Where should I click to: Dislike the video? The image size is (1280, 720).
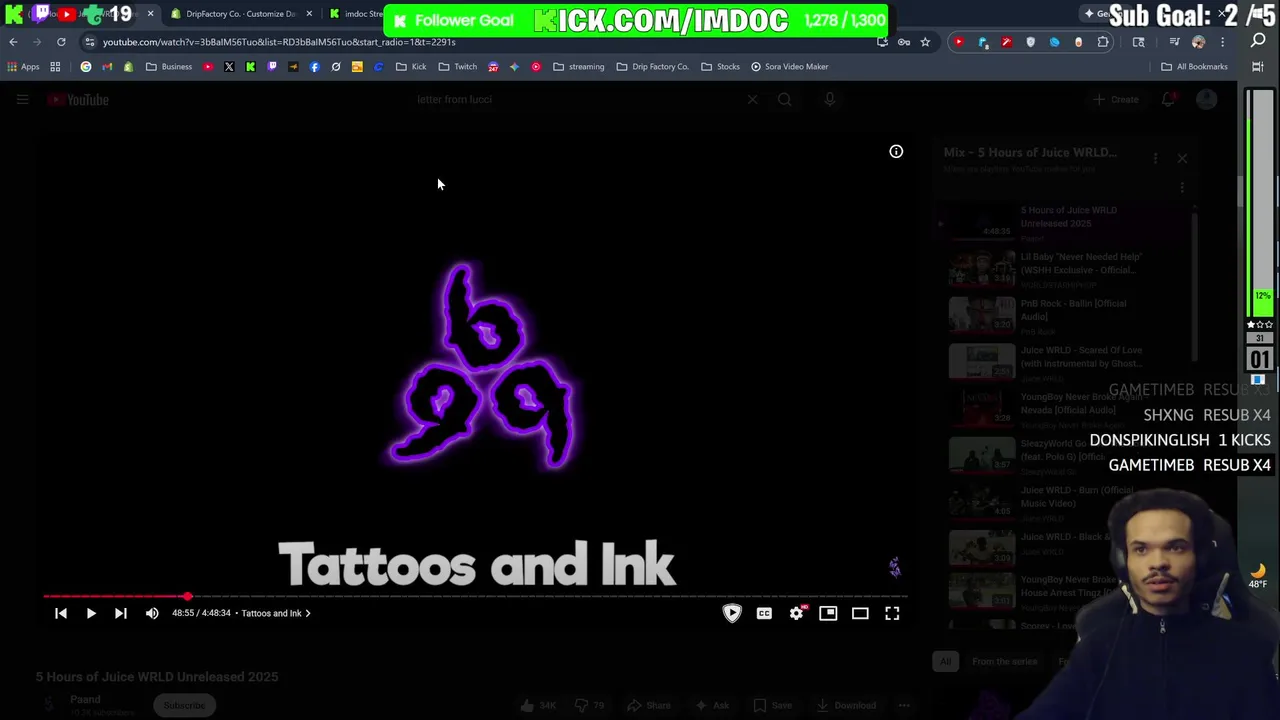point(590,705)
